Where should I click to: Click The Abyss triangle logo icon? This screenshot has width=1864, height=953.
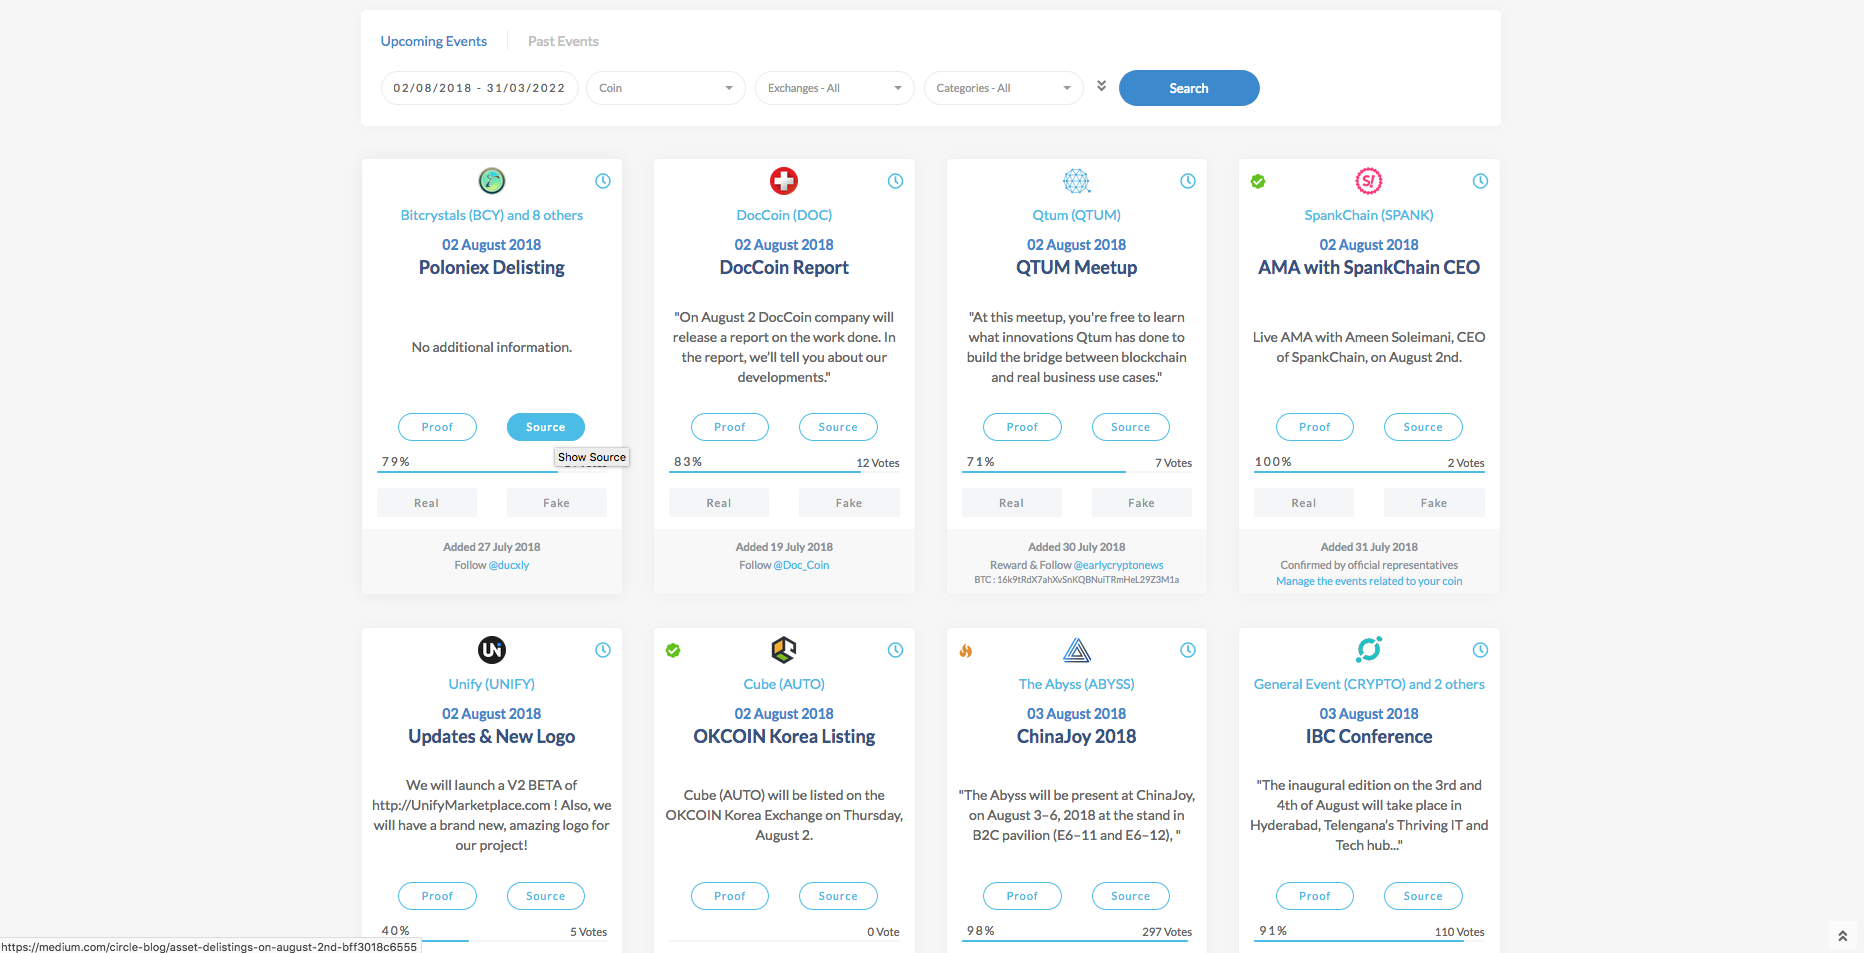pyautogui.click(x=1077, y=650)
